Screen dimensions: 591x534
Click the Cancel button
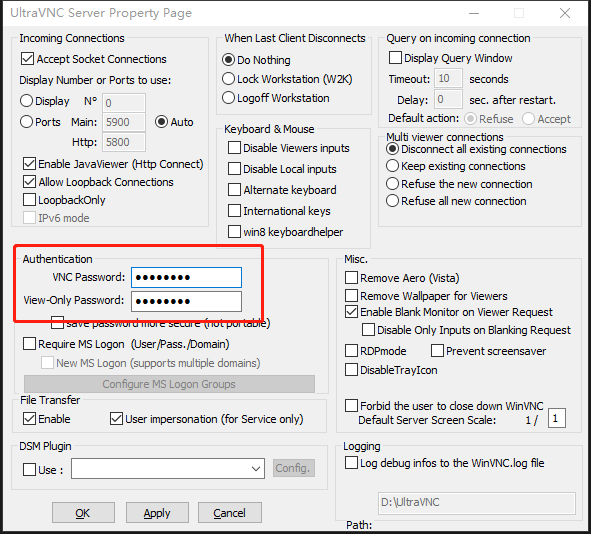click(x=230, y=513)
